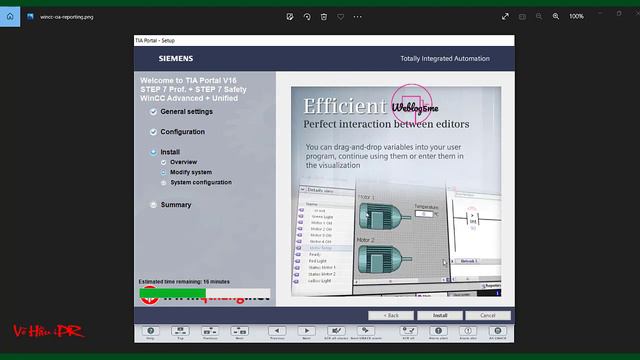Viewport: 640px width, 360px height.
Task: Select the Overview sub-step
Action: pyautogui.click(x=183, y=162)
